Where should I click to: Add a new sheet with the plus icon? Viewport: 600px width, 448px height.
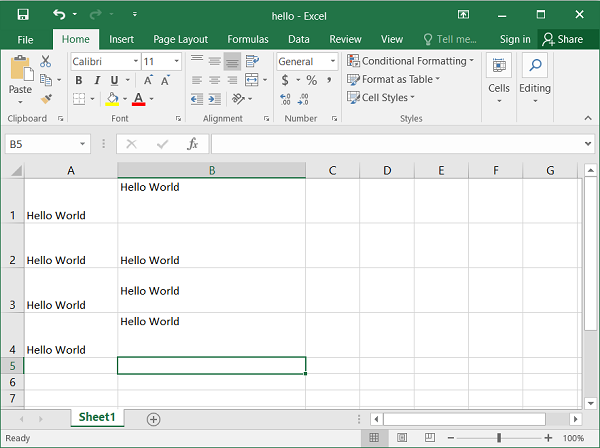pos(153,419)
